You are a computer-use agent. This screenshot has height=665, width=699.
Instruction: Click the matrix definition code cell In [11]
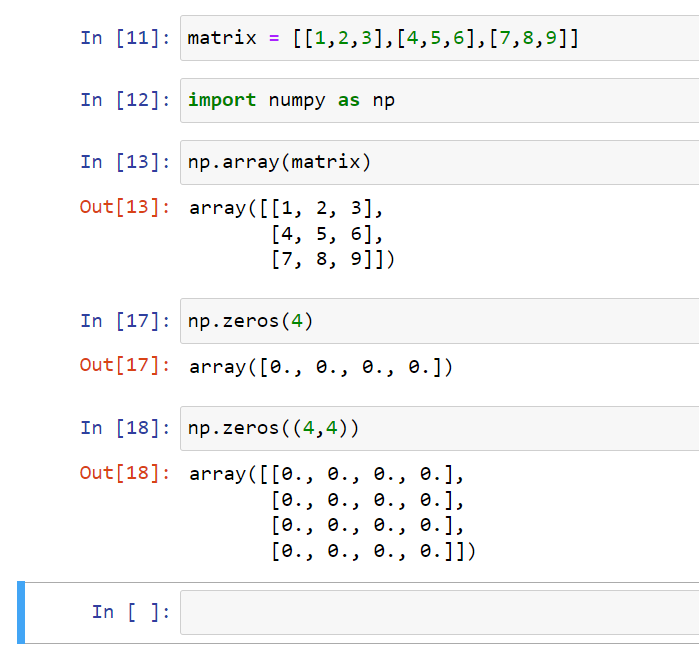[x=440, y=38]
